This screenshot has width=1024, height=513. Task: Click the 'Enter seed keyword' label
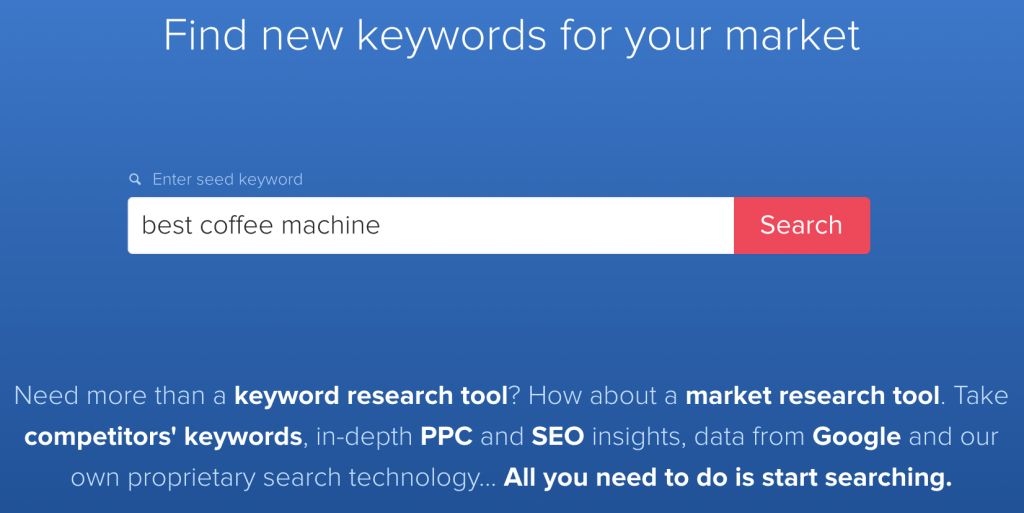[227, 179]
